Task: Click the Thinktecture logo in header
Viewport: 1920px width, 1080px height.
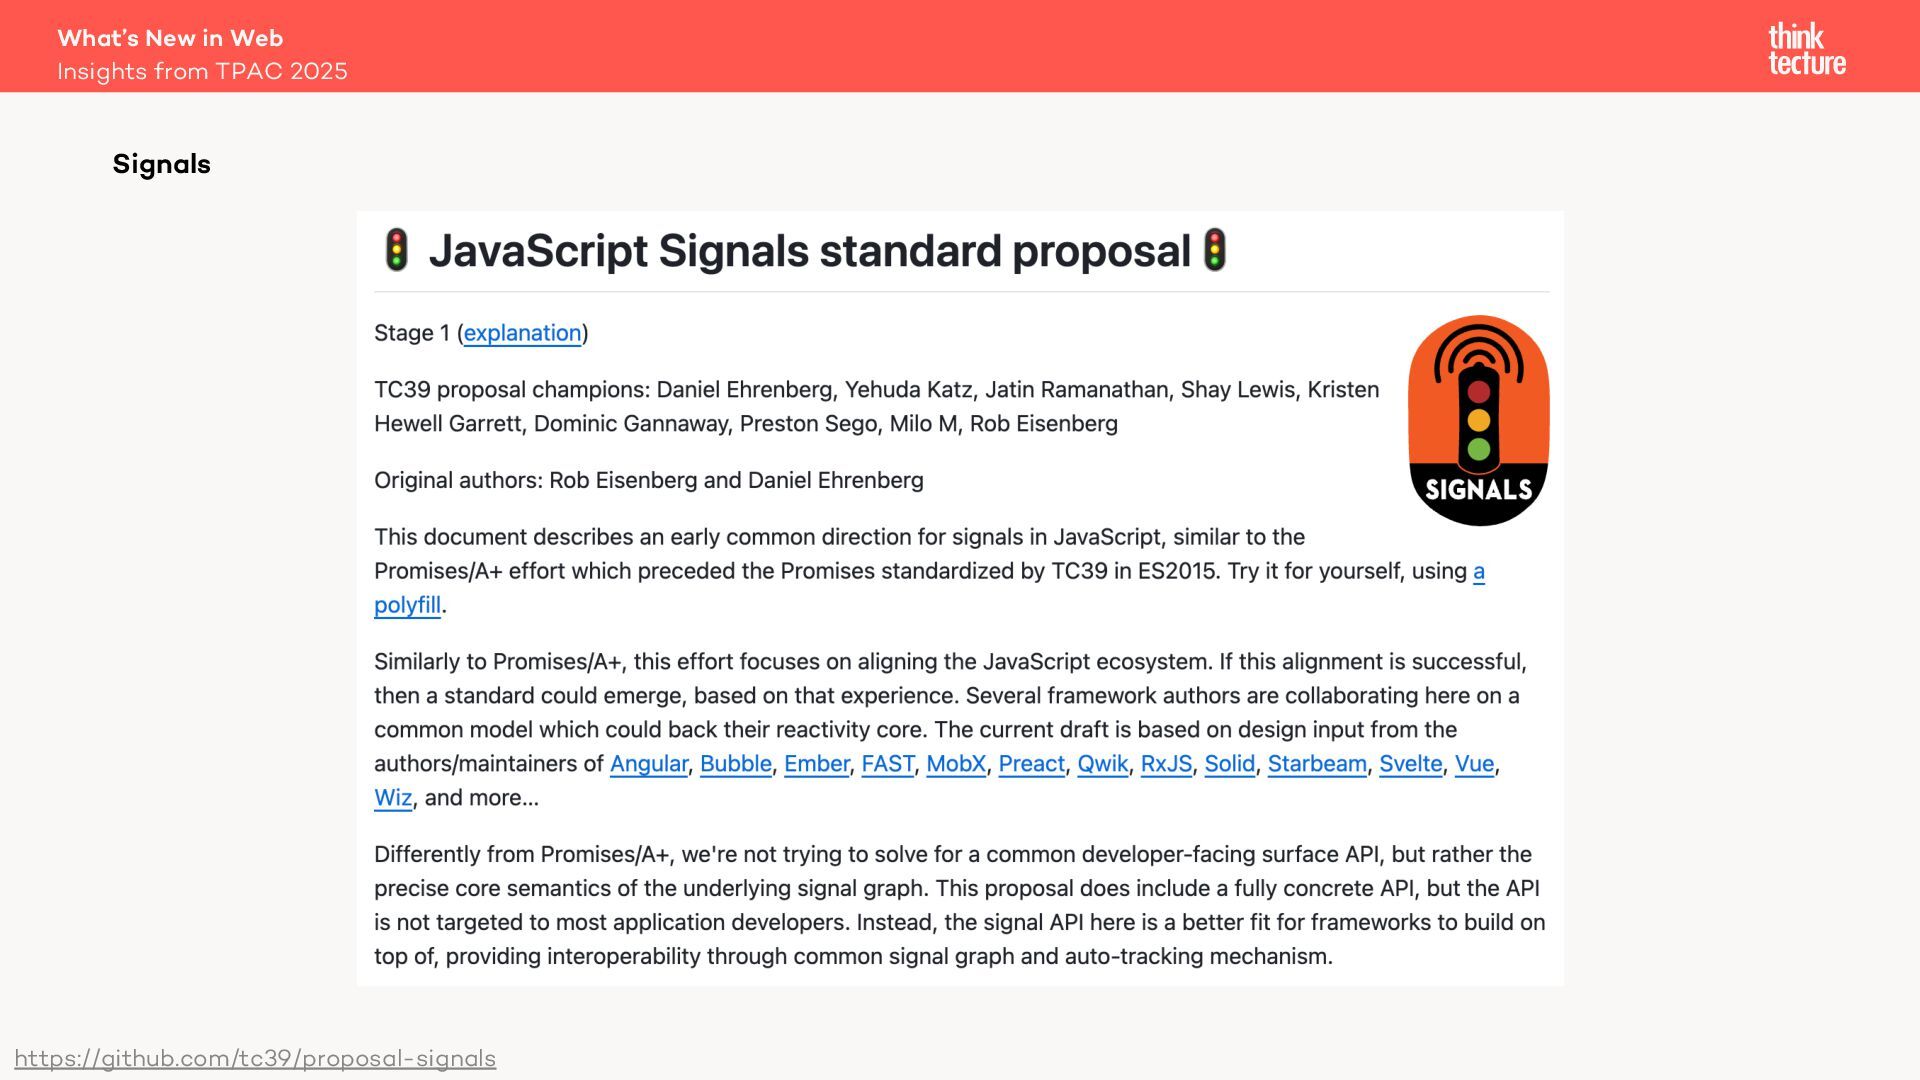Action: click(1806, 49)
